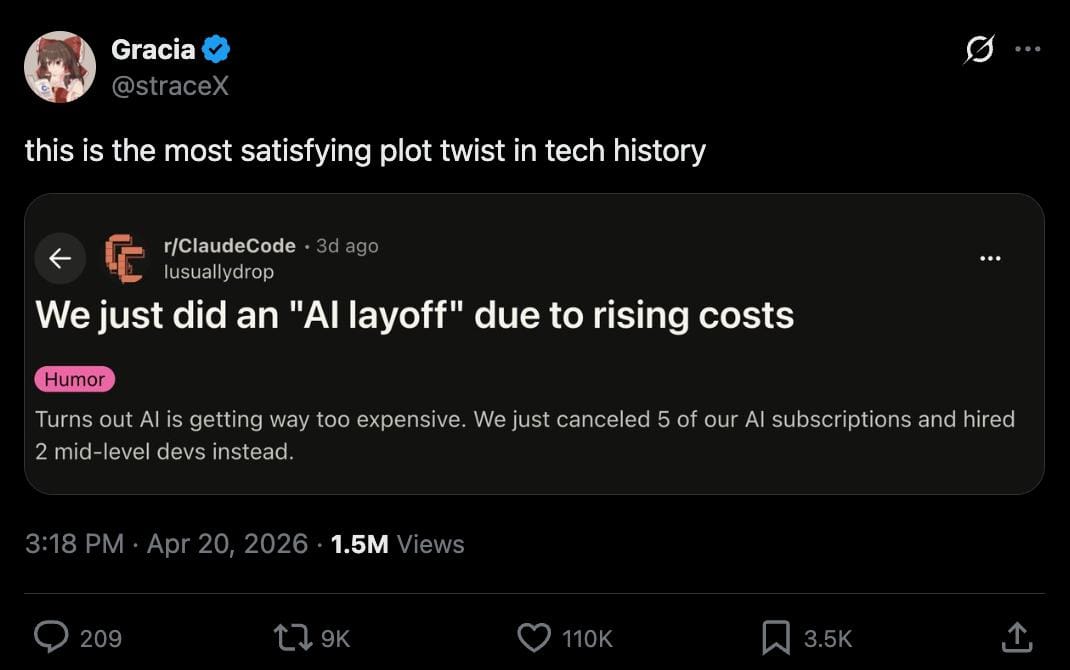The image size is (1070, 670).
Task: Click the blue verified badge
Action: point(217,49)
